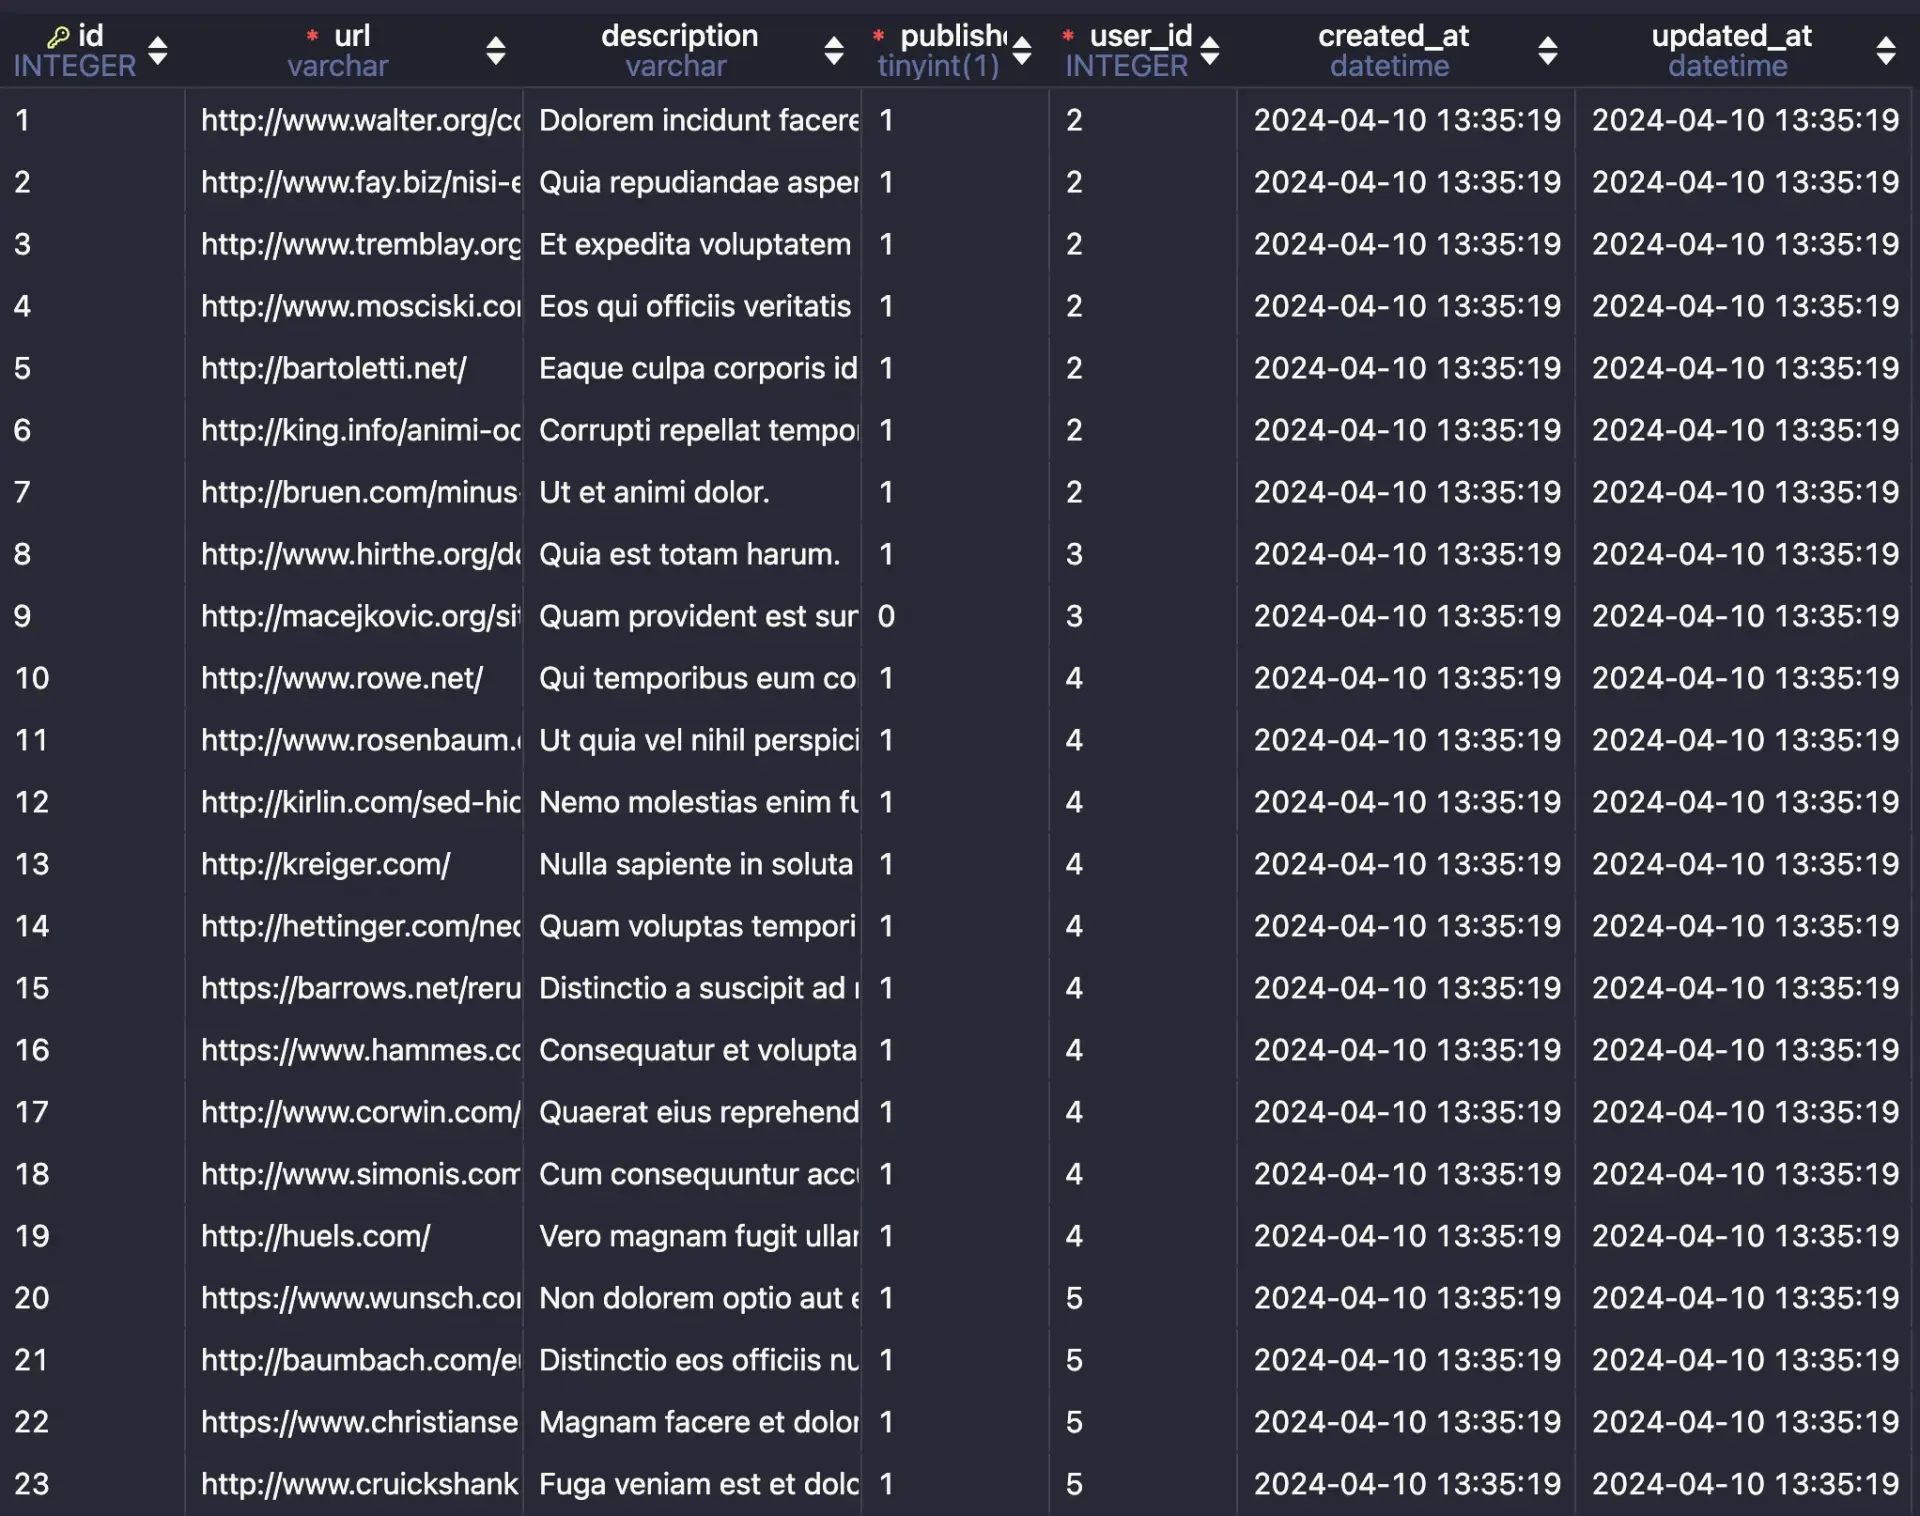Select the http://huels.com/ url cell
1920x1516 pixels.
[316, 1236]
